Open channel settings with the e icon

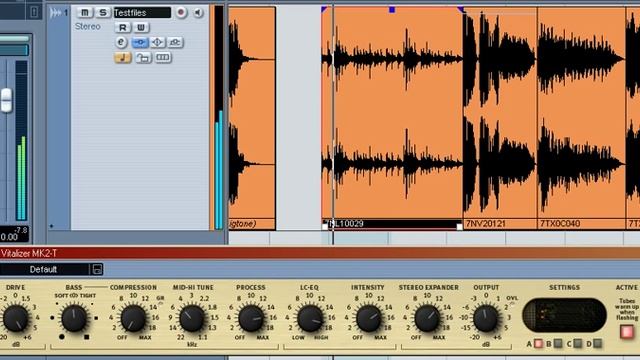[121, 42]
